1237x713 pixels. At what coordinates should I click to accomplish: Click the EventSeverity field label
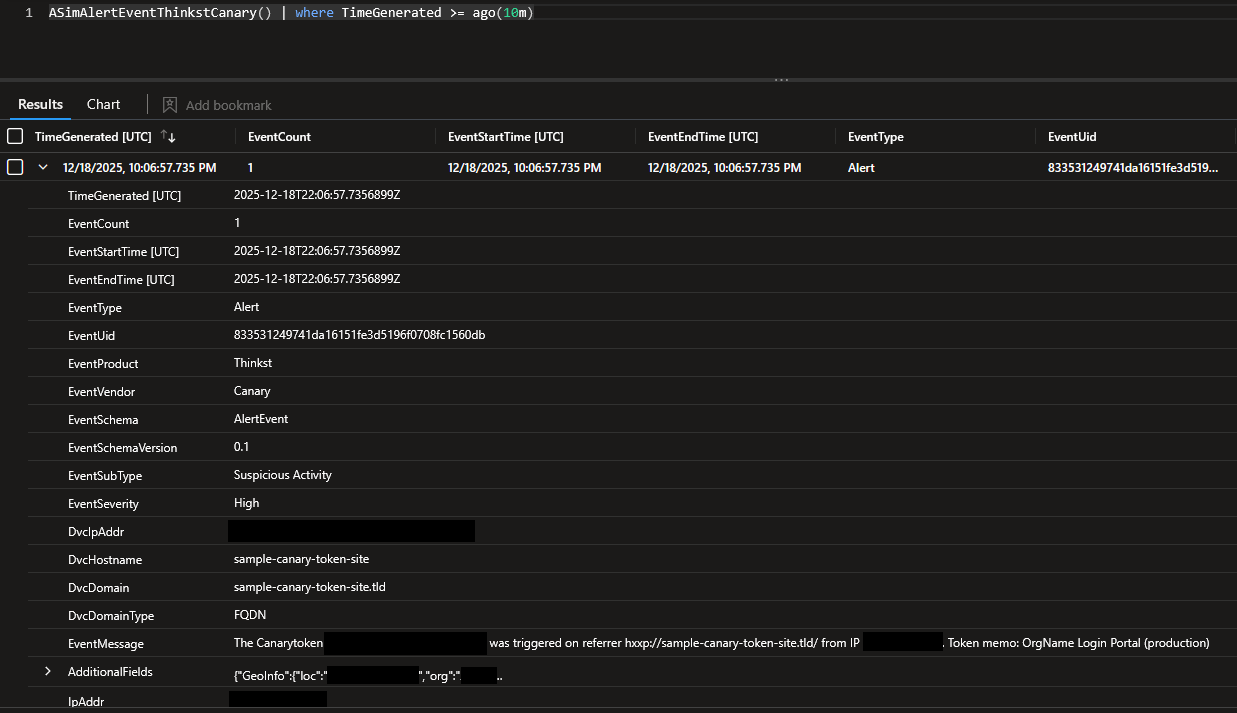point(103,504)
